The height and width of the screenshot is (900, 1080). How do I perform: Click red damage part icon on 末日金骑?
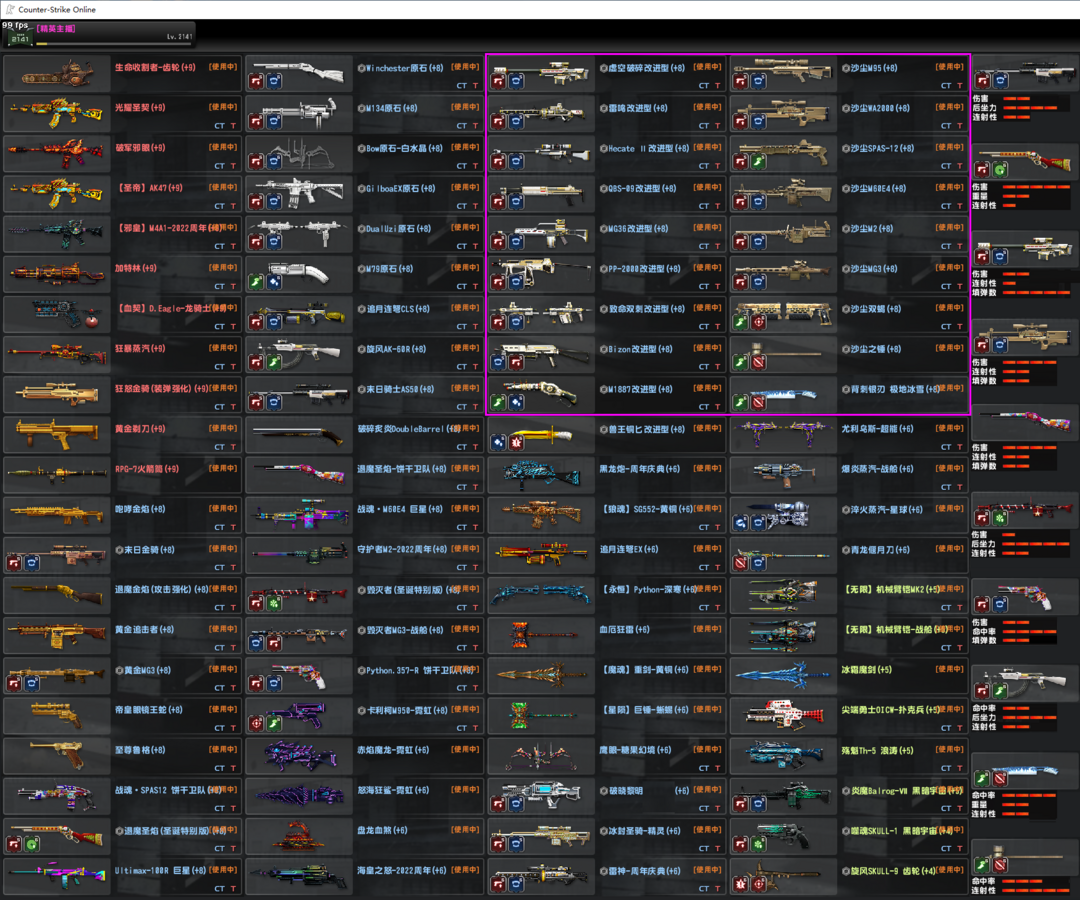tap(14, 563)
